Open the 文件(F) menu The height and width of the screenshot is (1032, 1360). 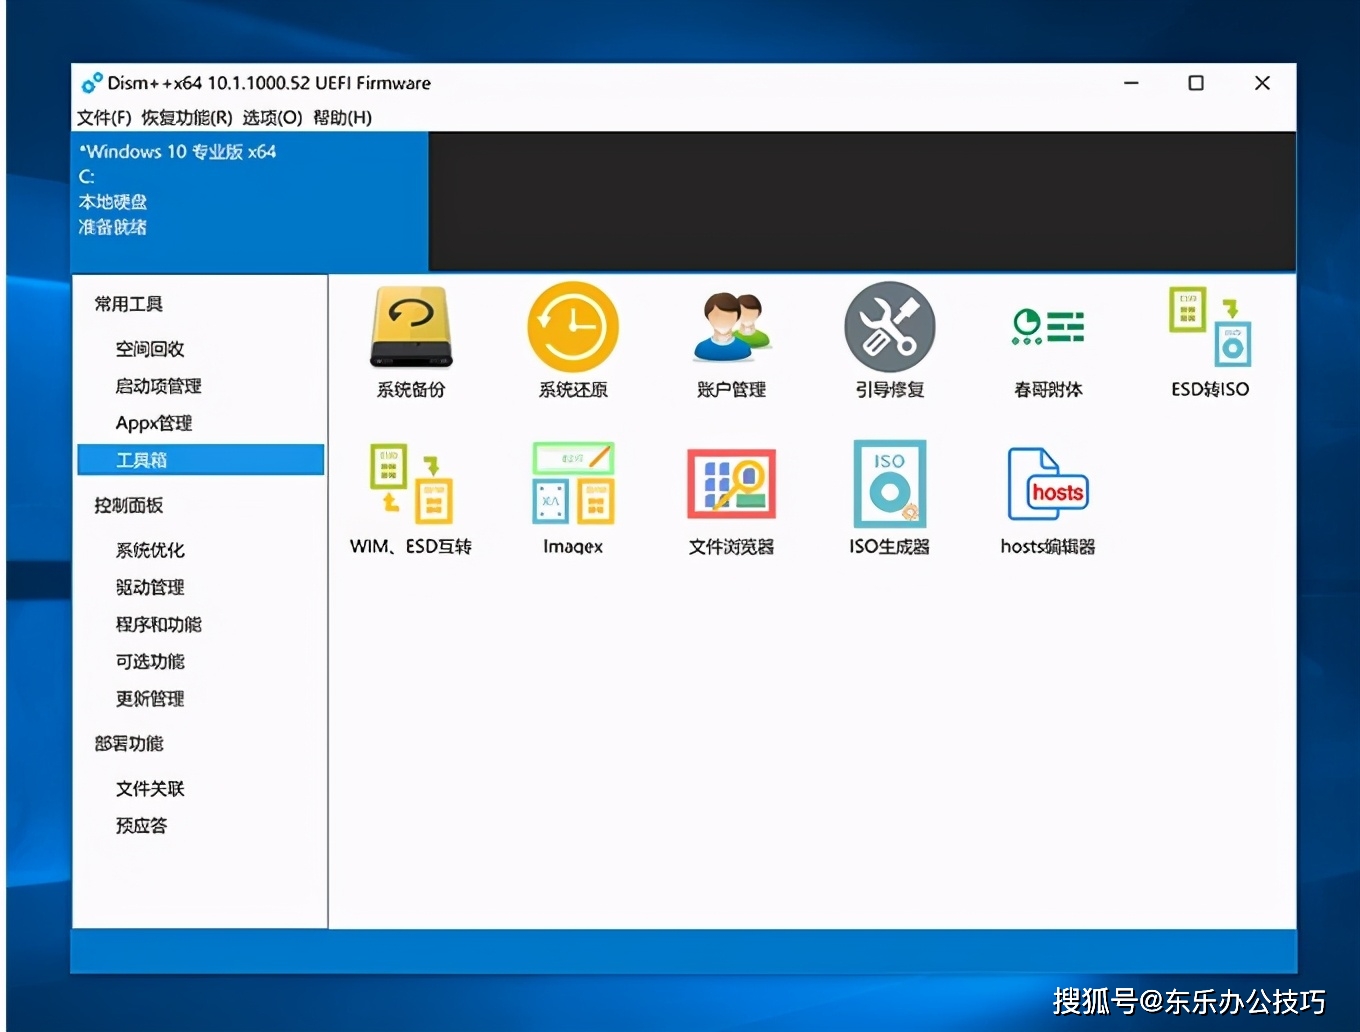[x=104, y=118]
